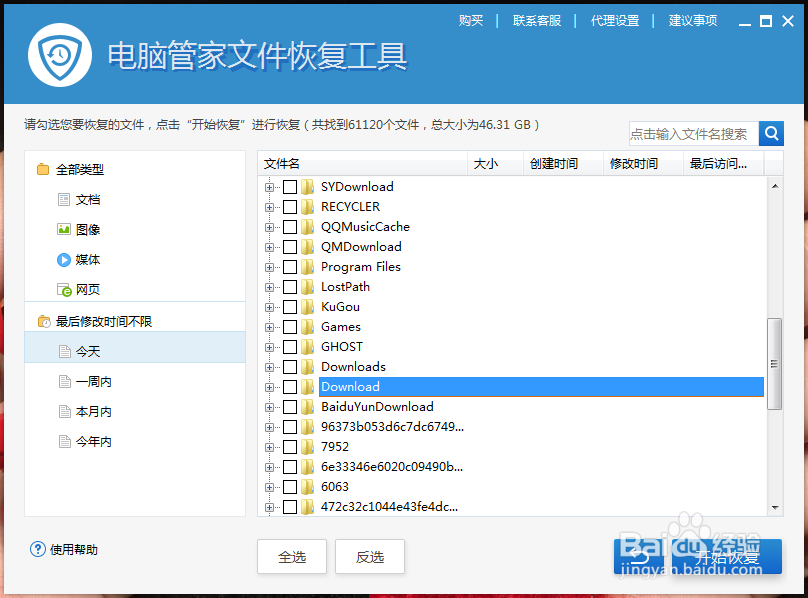Screen dimensions: 808x598
Task: Check the SYDownload checkbox
Action: (290, 187)
